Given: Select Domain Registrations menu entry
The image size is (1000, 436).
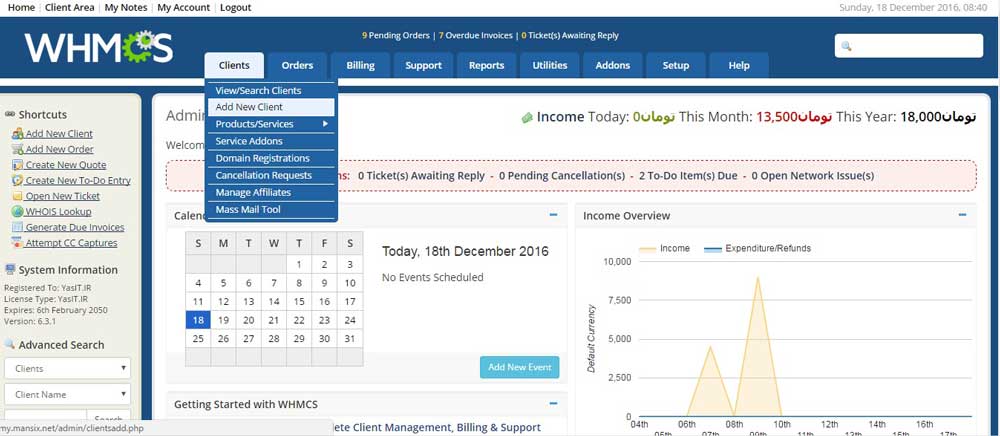Looking at the screenshot, I should click(x=271, y=158).
